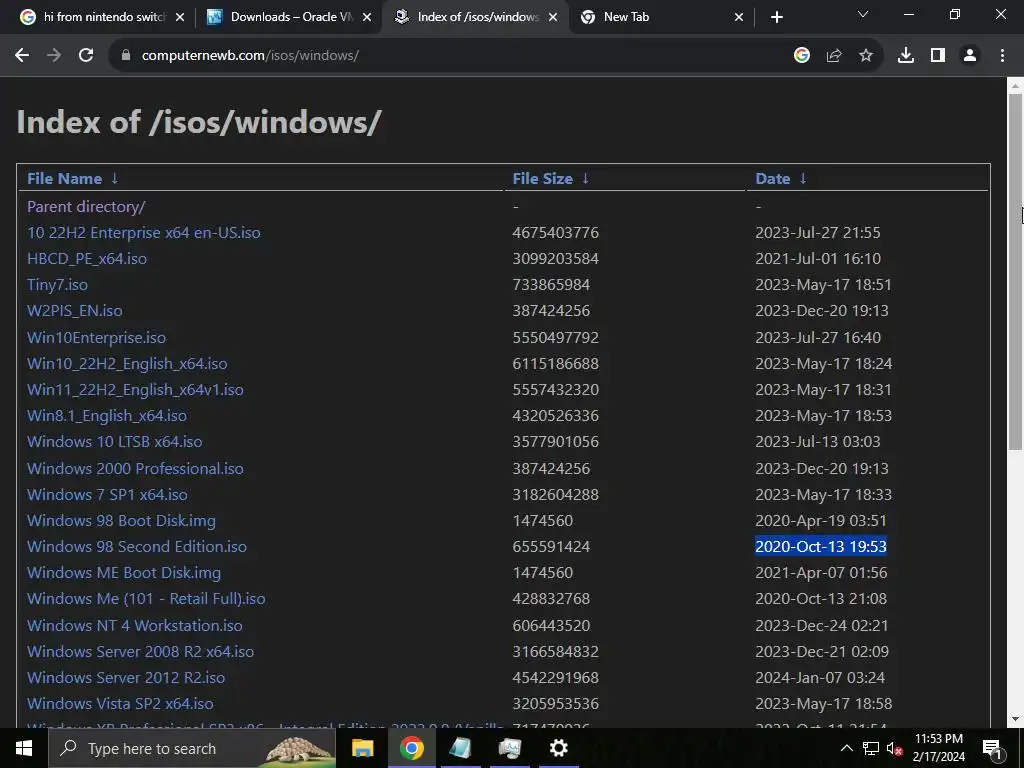Download Windows Me (101 - Retail Full).iso
Image resolution: width=1024 pixels, height=768 pixels.
click(146, 599)
